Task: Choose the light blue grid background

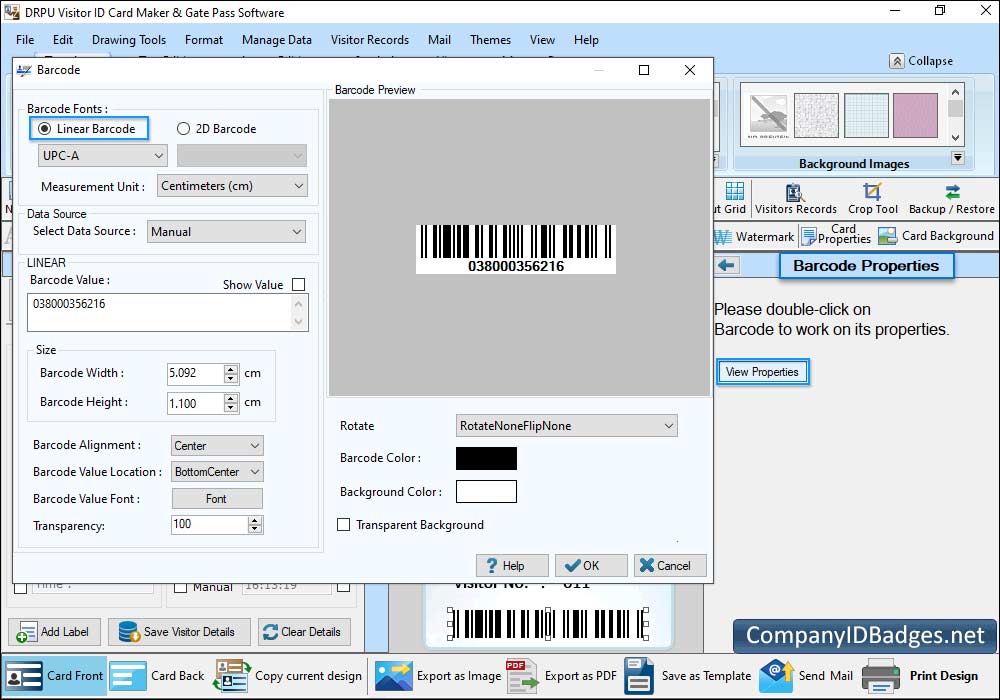Action: tap(866, 115)
